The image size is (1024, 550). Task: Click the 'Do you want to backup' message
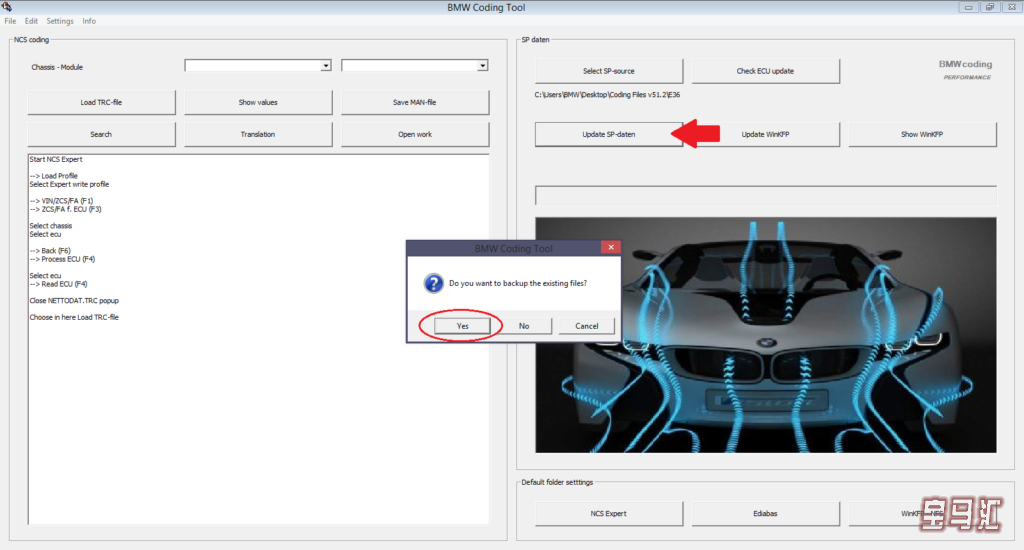518,283
